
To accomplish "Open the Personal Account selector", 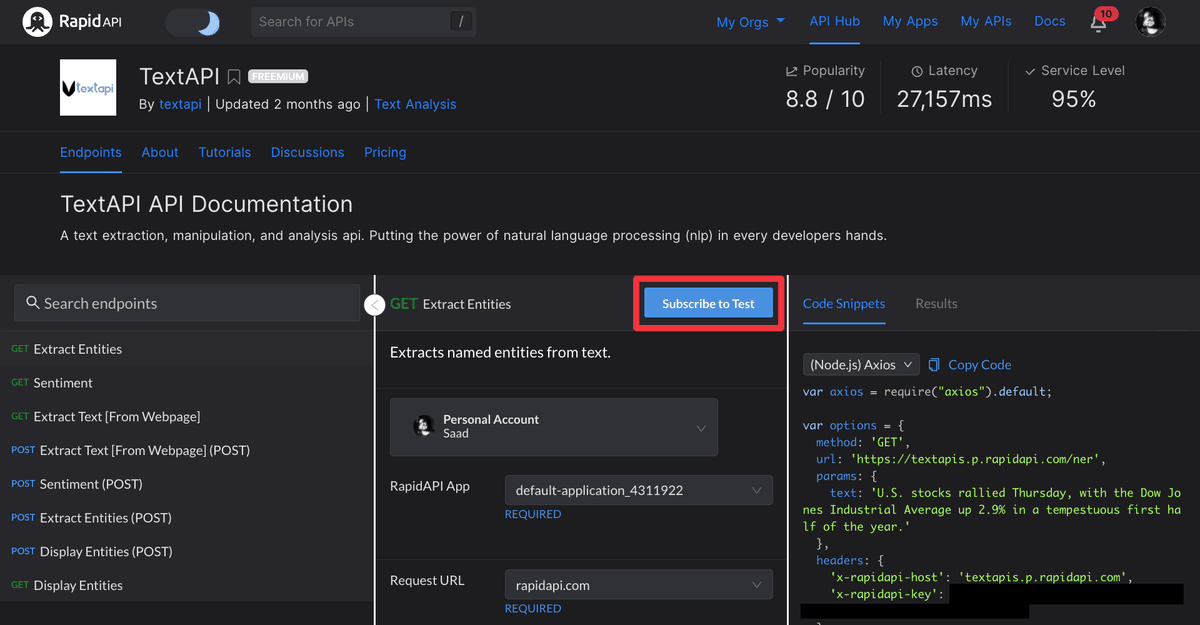I will (554, 427).
